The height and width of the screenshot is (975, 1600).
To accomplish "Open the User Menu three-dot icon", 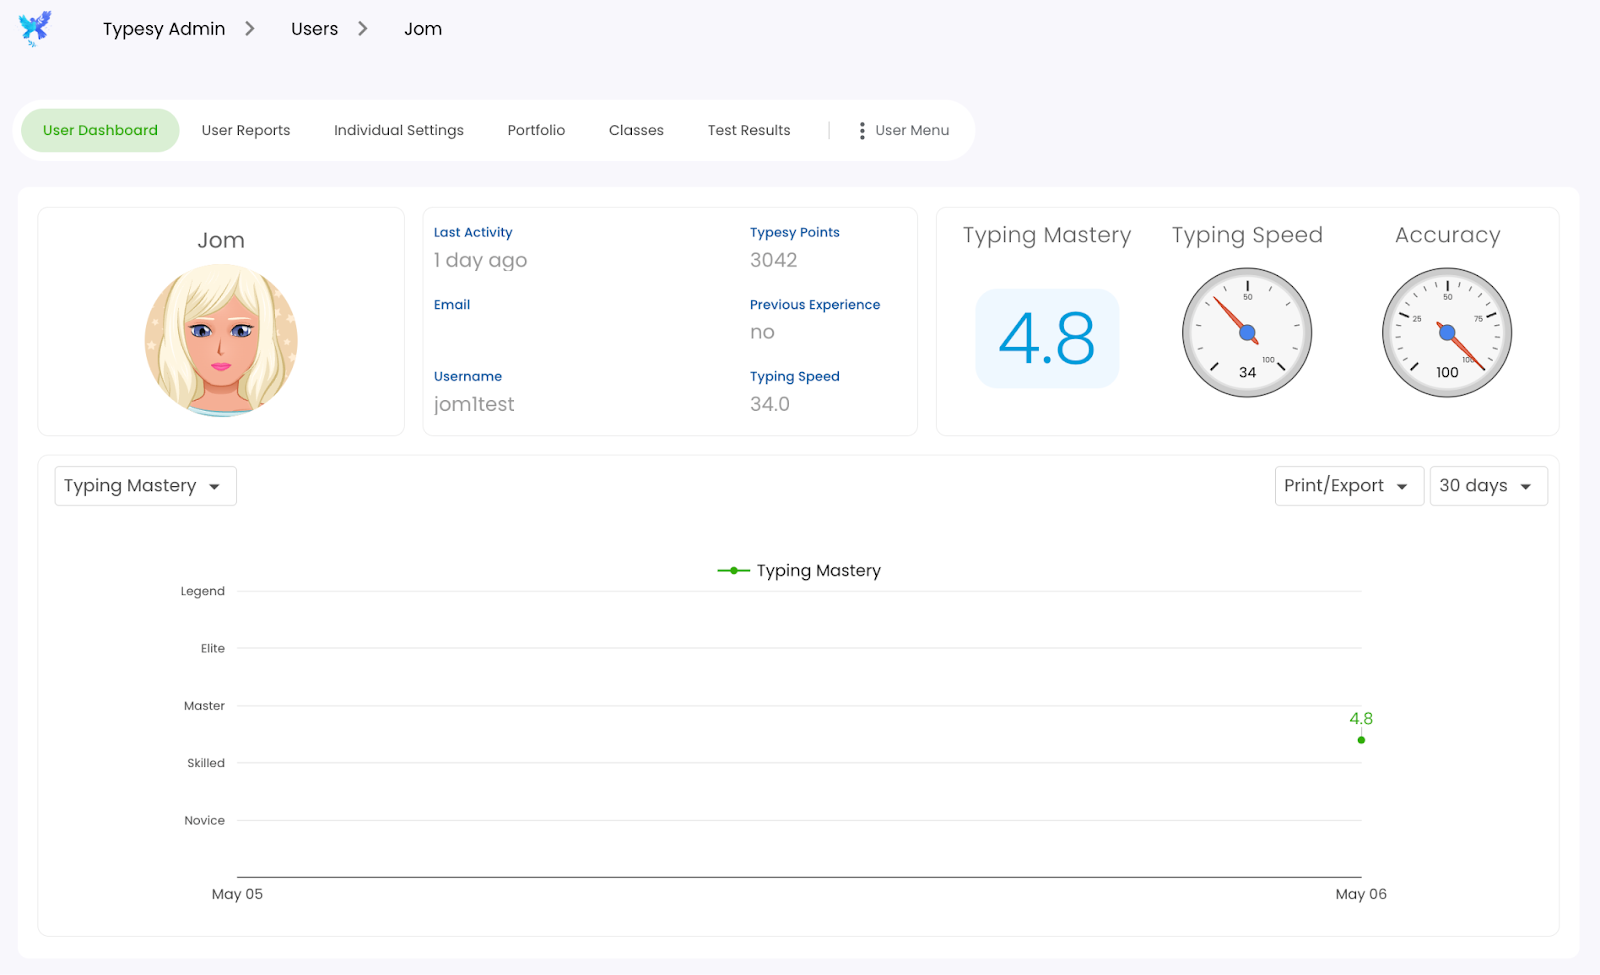I will click(862, 131).
